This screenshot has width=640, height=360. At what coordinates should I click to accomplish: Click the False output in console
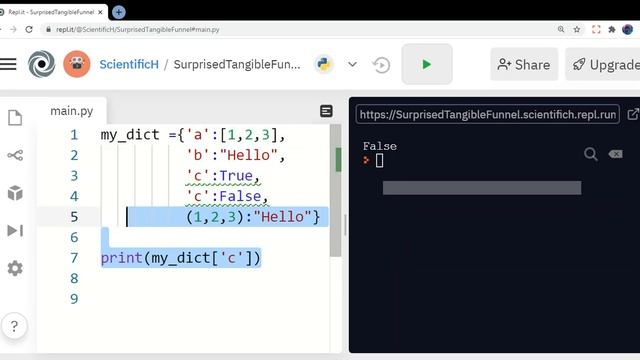(380, 146)
